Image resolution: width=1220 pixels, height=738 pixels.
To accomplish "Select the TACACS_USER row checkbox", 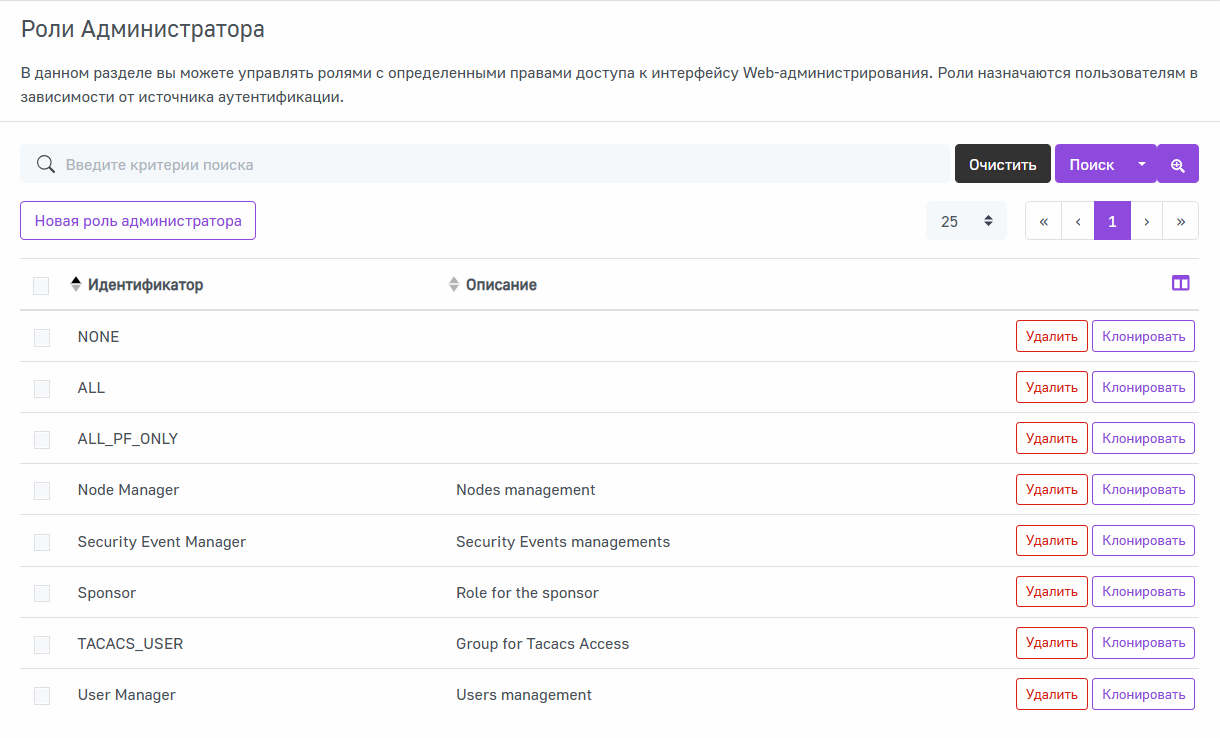I will (x=42, y=645).
